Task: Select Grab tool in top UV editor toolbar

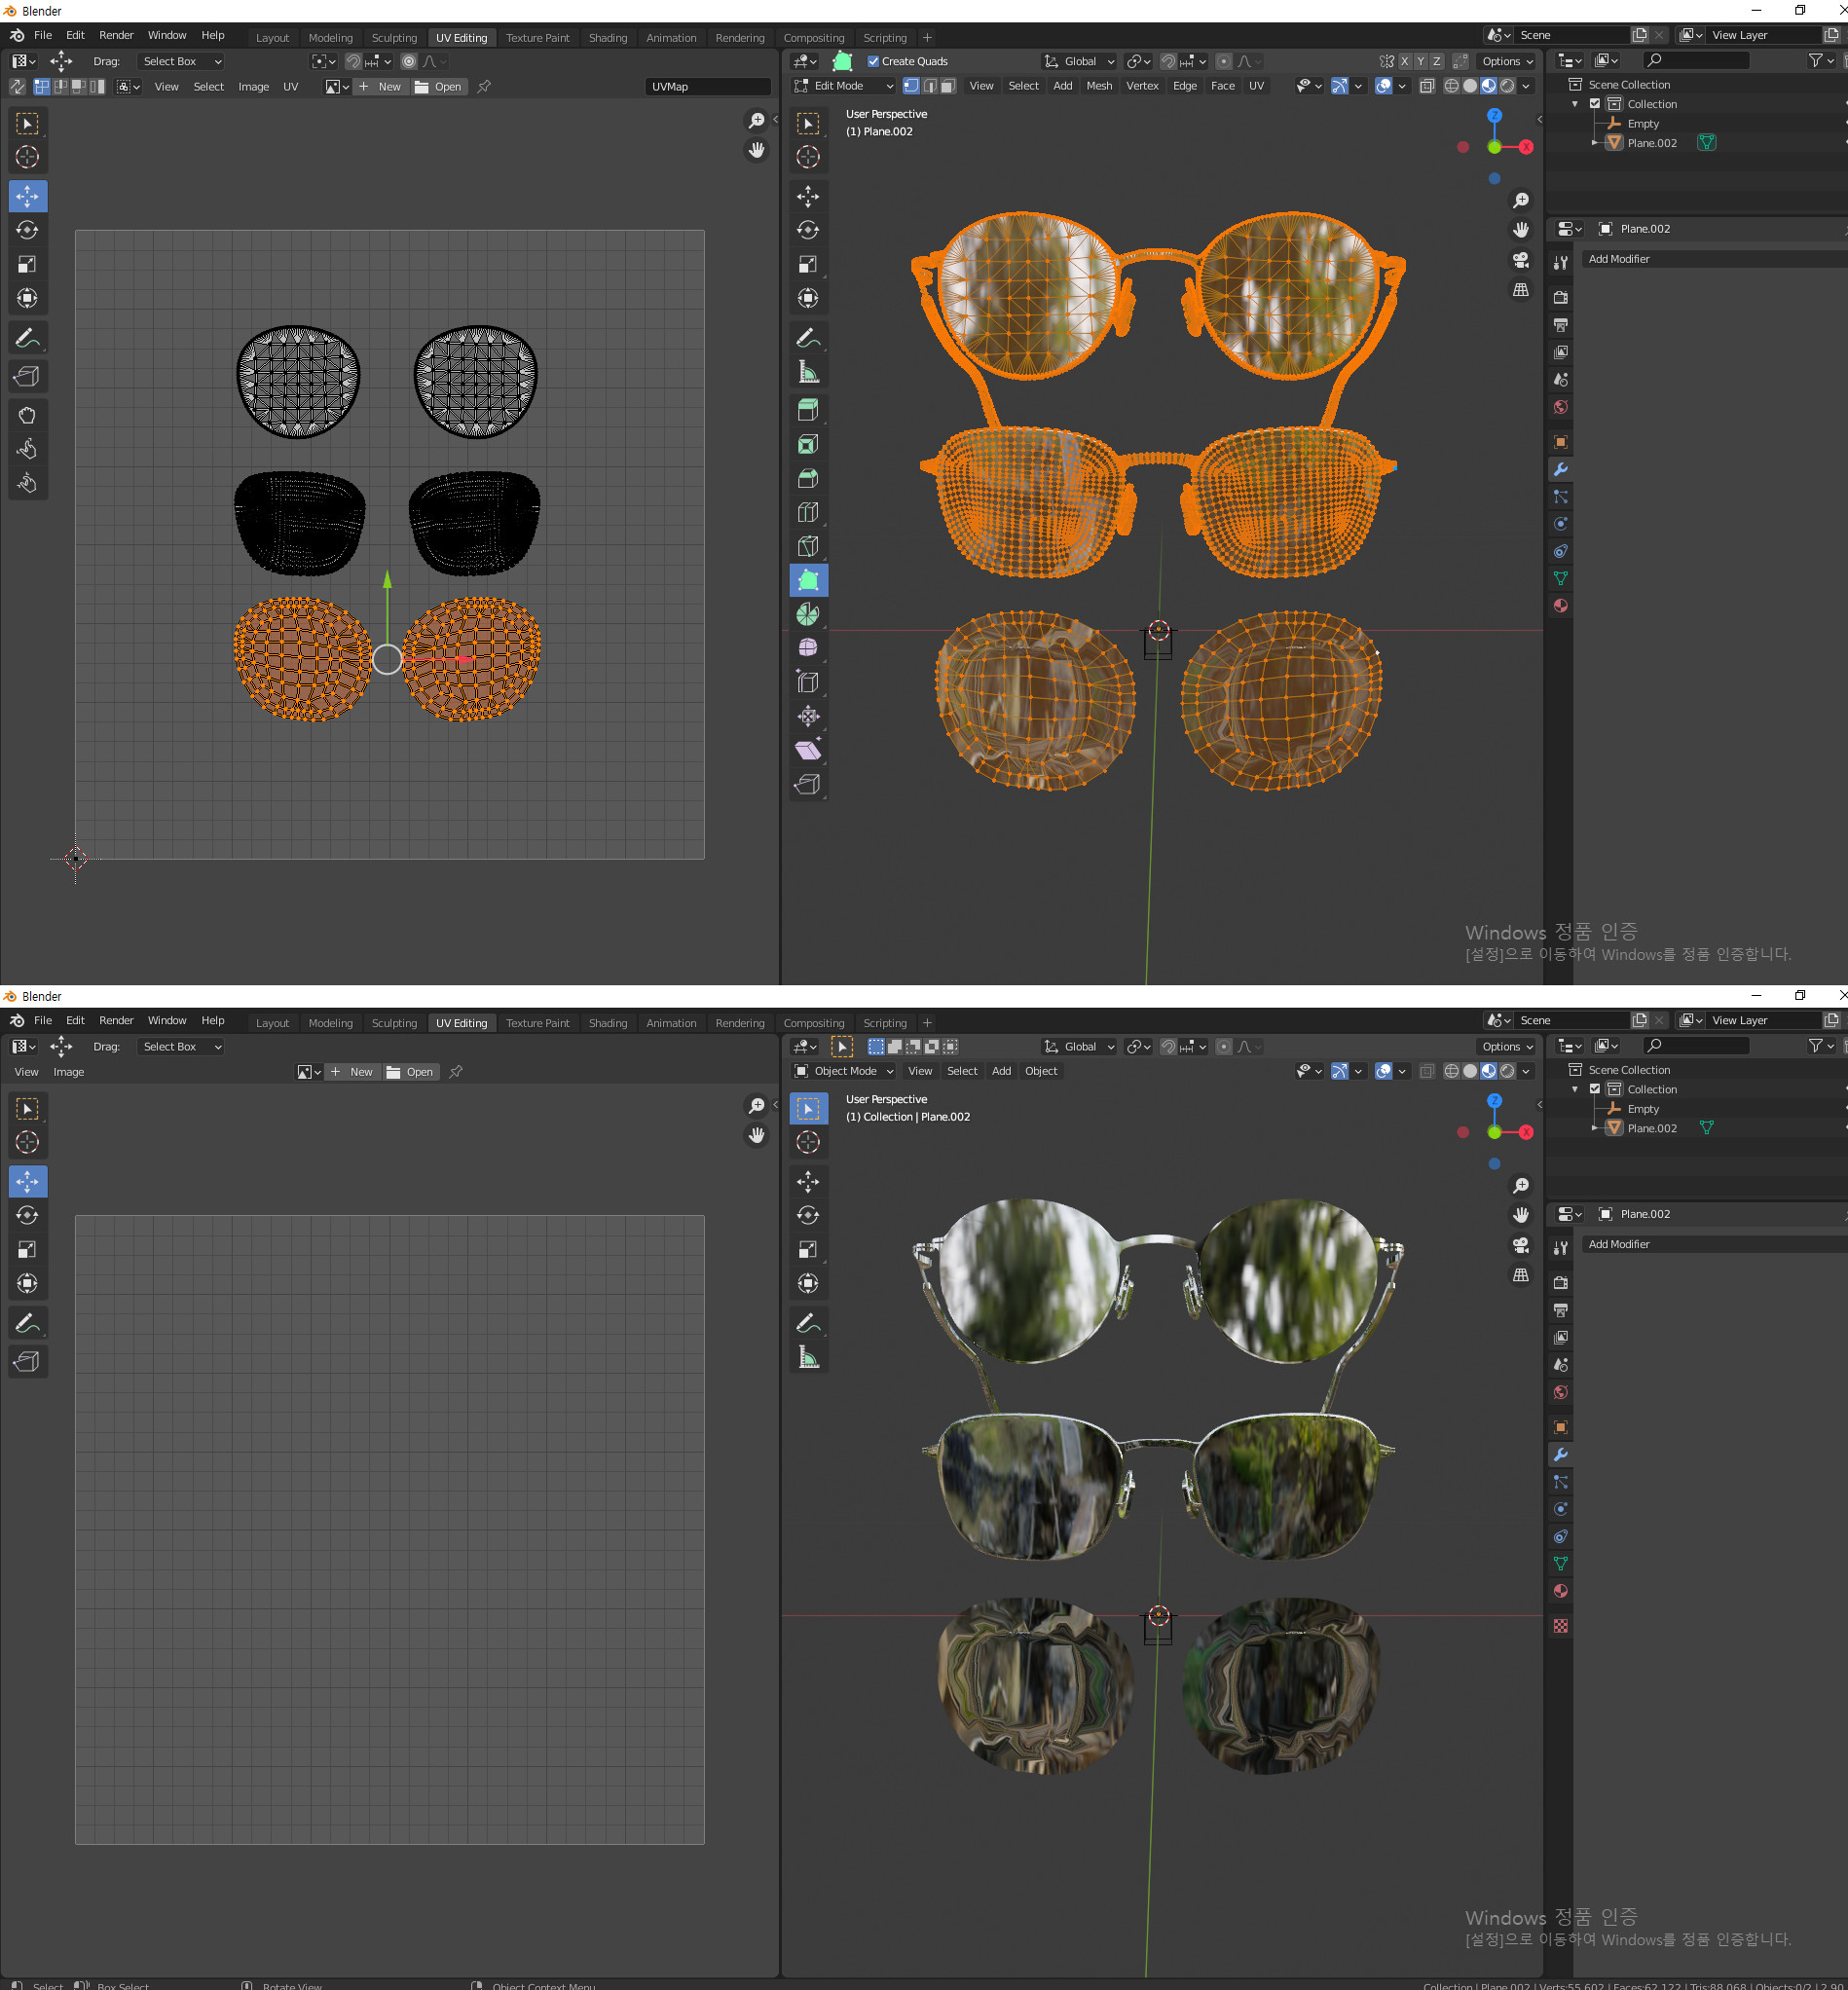Action: [27, 415]
